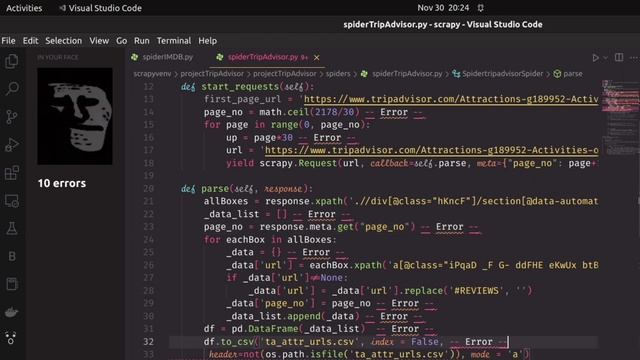Viewport: 640px width, 360px height.
Task: Click the IN YOUR FACE panel header
Action: point(58,58)
